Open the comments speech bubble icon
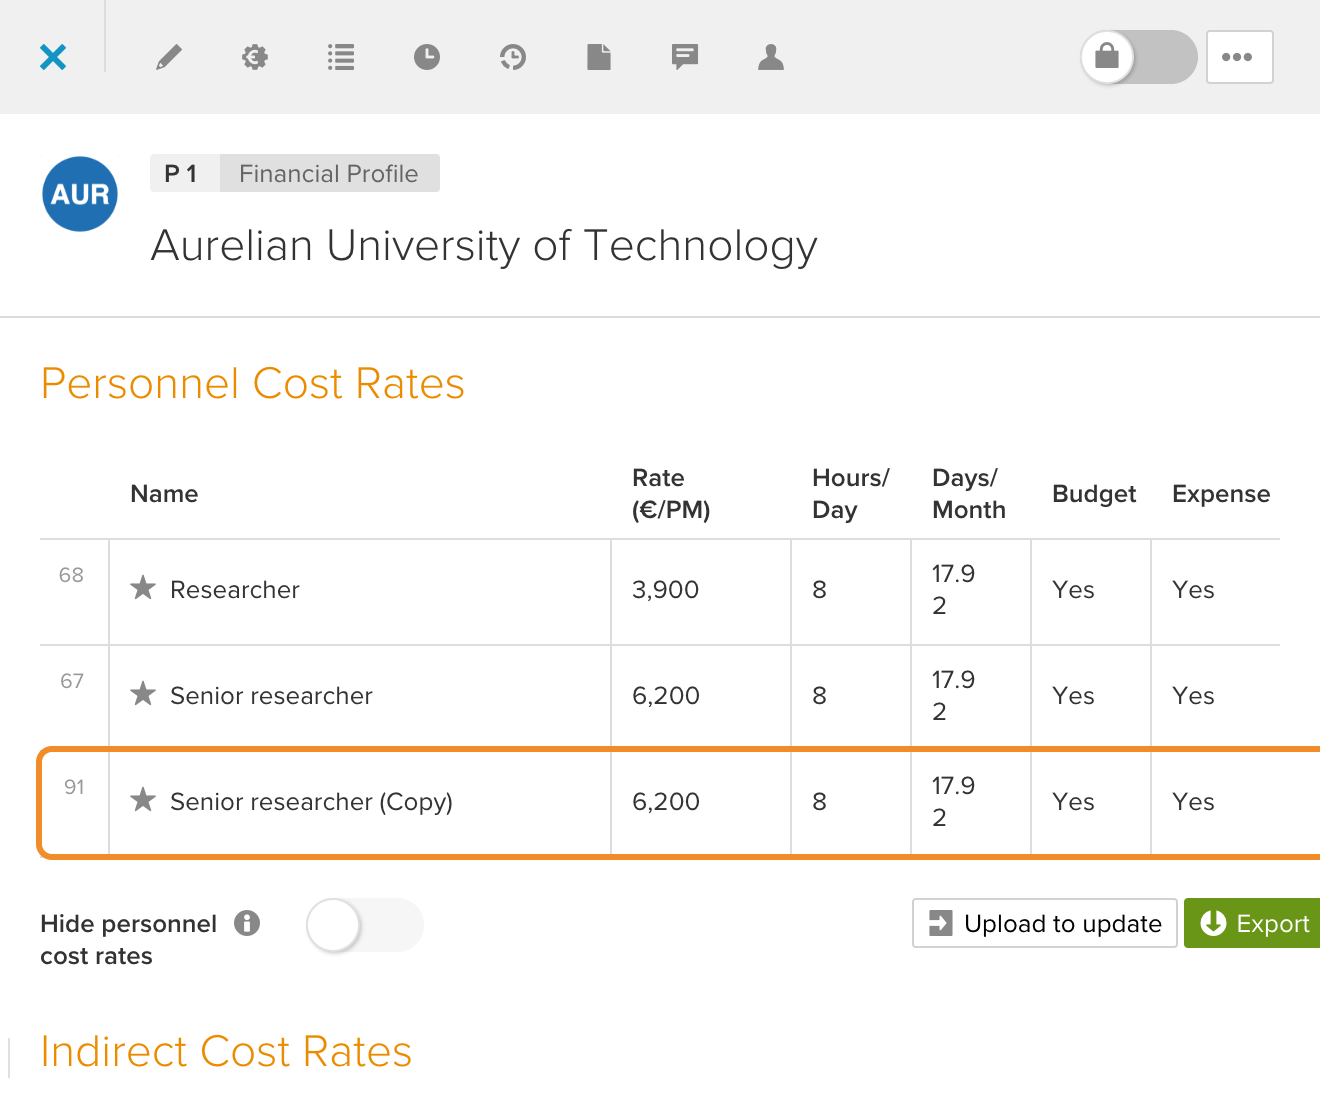Screen dimensions: 1320x1120 pos(685,57)
